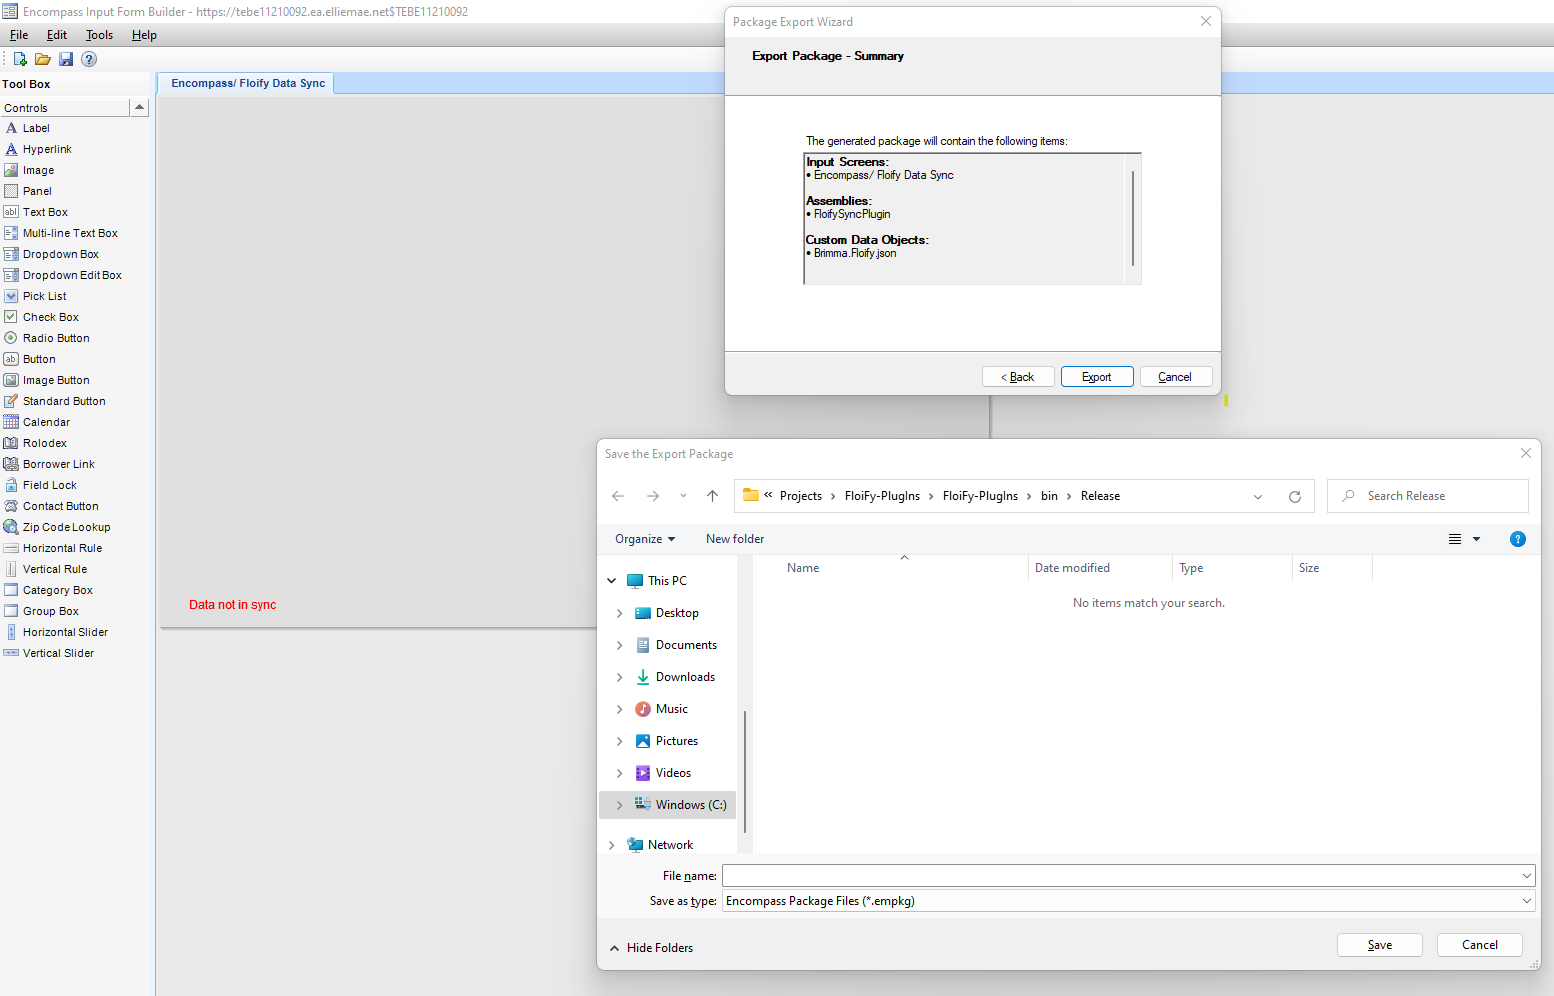Viewport: 1554px width, 996px height.
Task: Select the Zip Code Lookup control
Action: pos(66,527)
